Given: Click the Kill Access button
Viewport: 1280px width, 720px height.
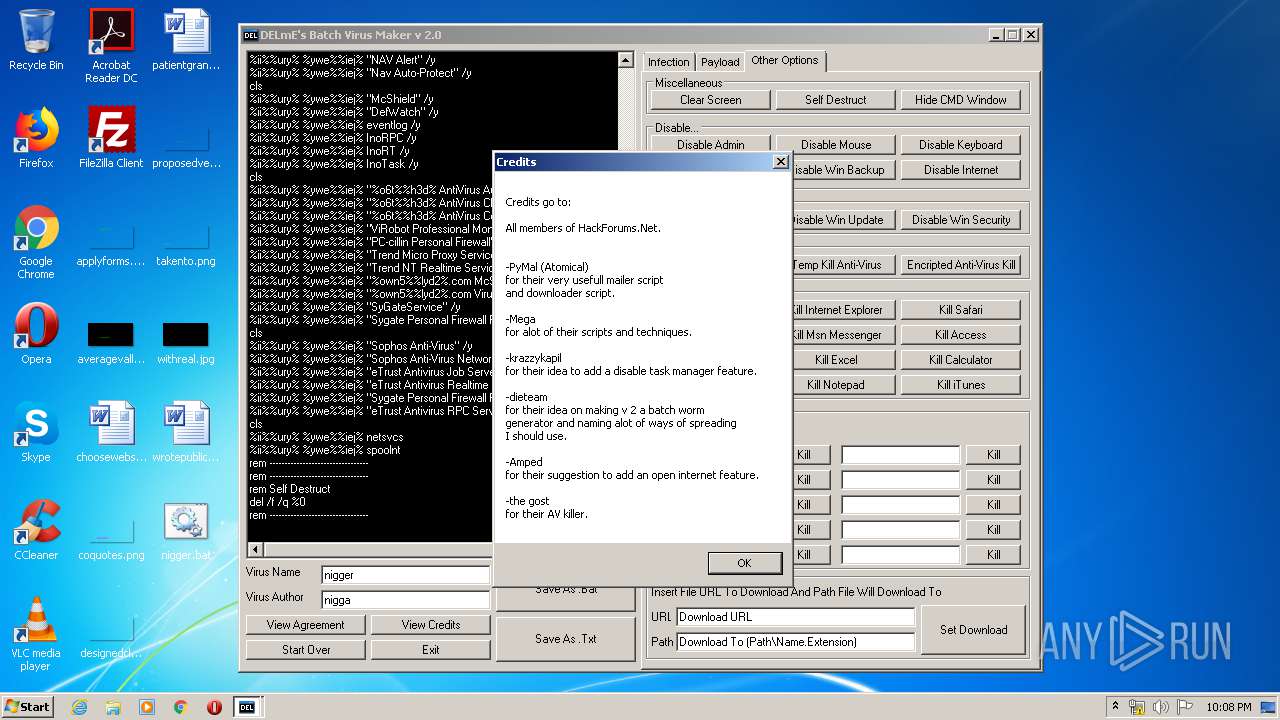Looking at the screenshot, I should pos(960,335).
